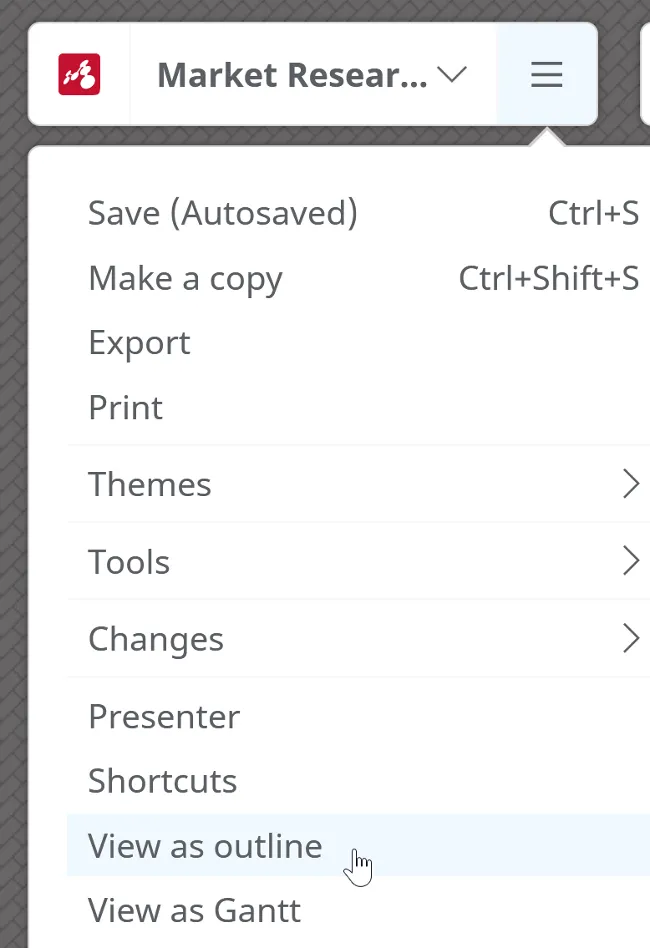Open the Tools submenu entry
The width and height of the screenshot is (650, 948).
129,562
